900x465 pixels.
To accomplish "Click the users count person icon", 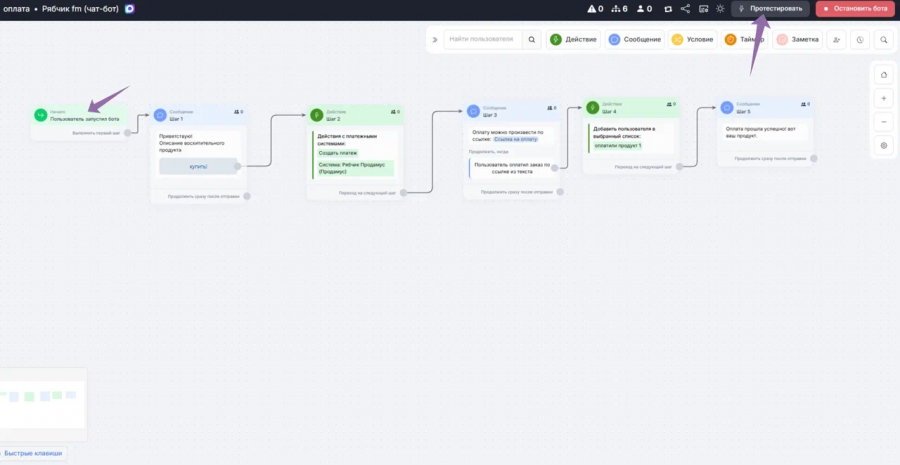I will [x=641, y=9].
